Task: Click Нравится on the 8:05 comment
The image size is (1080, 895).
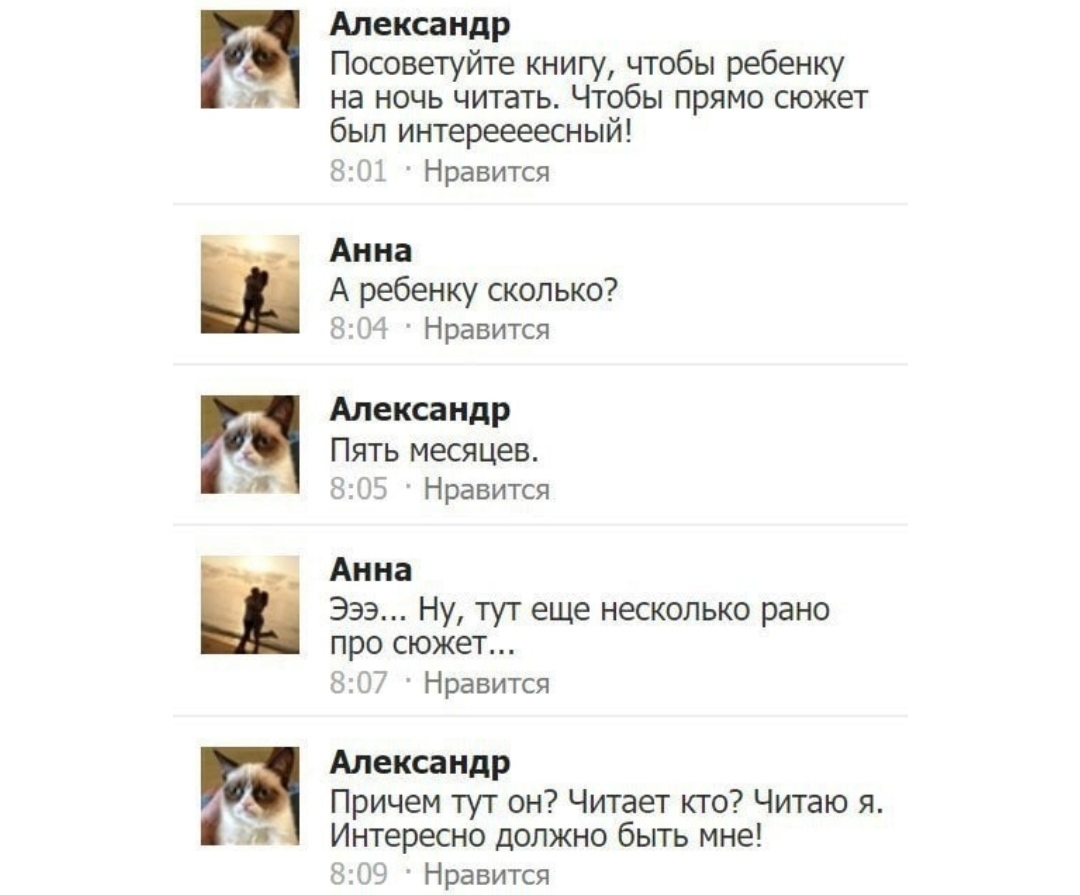Action: [x=486, y=489]
